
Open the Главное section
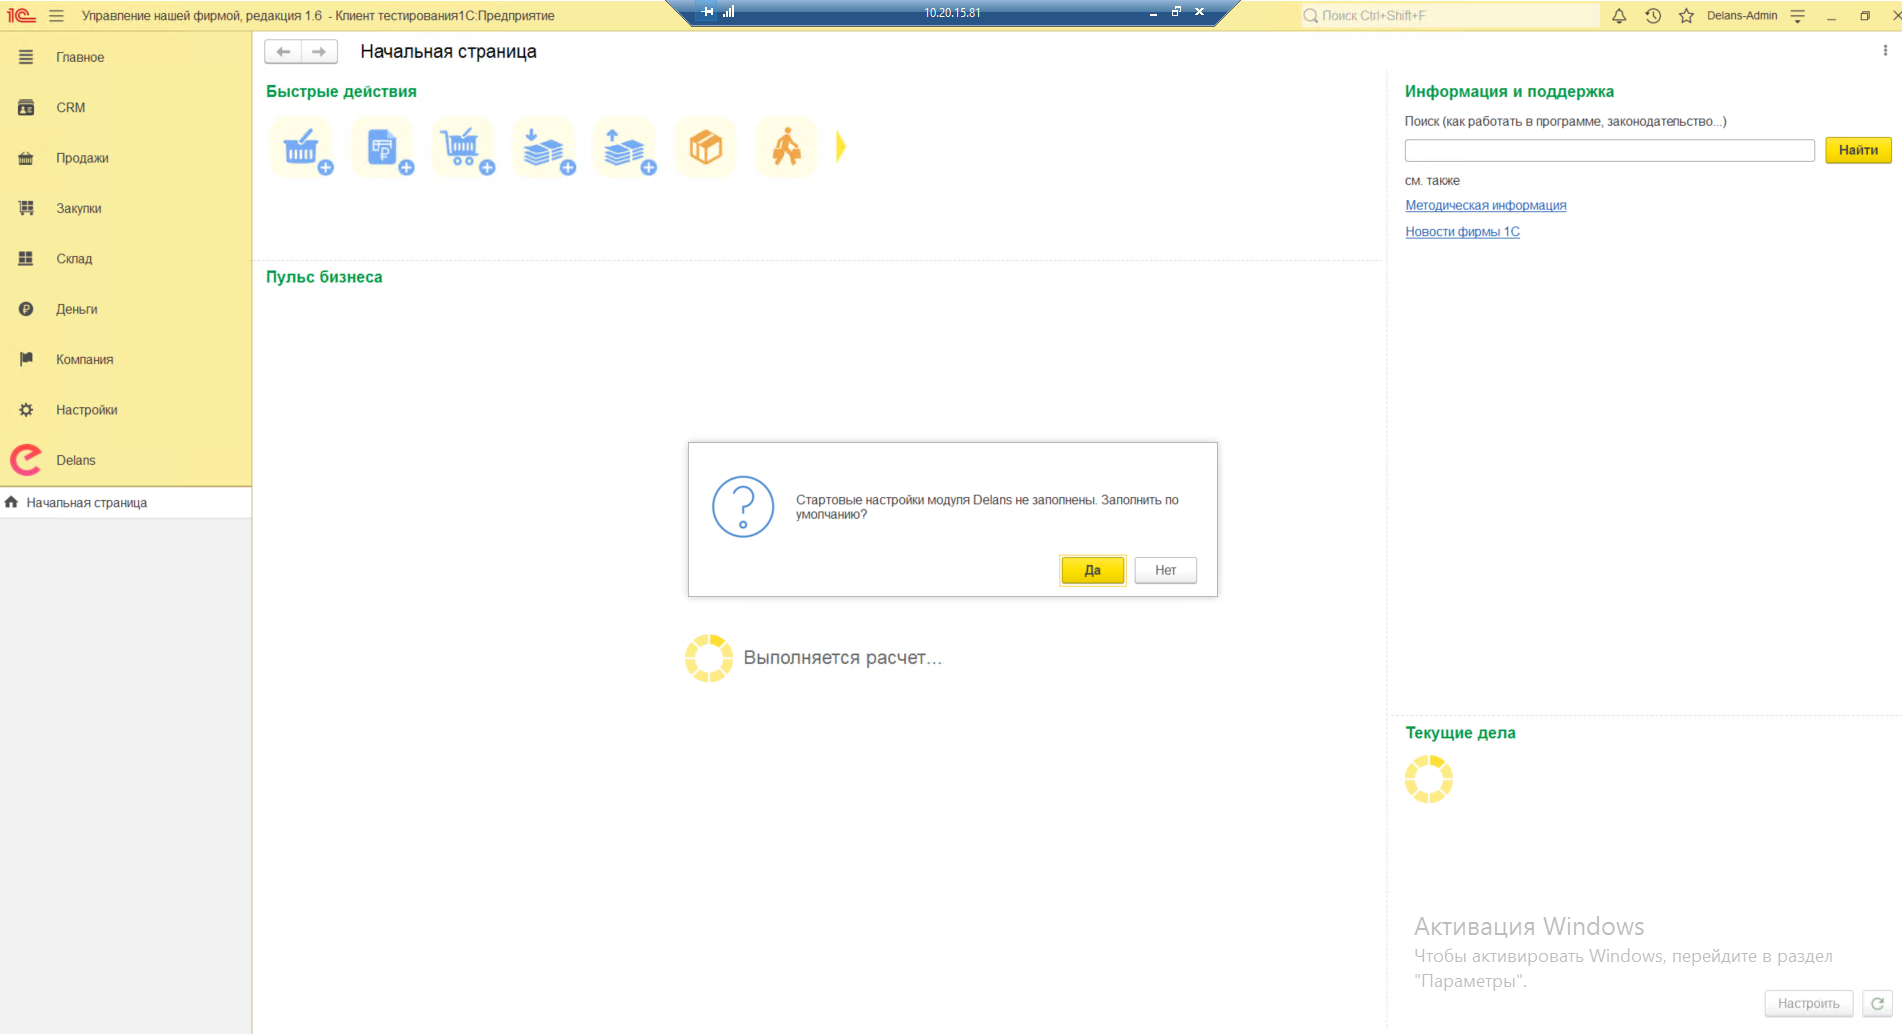pyautogui.click(x=126, y=57)
